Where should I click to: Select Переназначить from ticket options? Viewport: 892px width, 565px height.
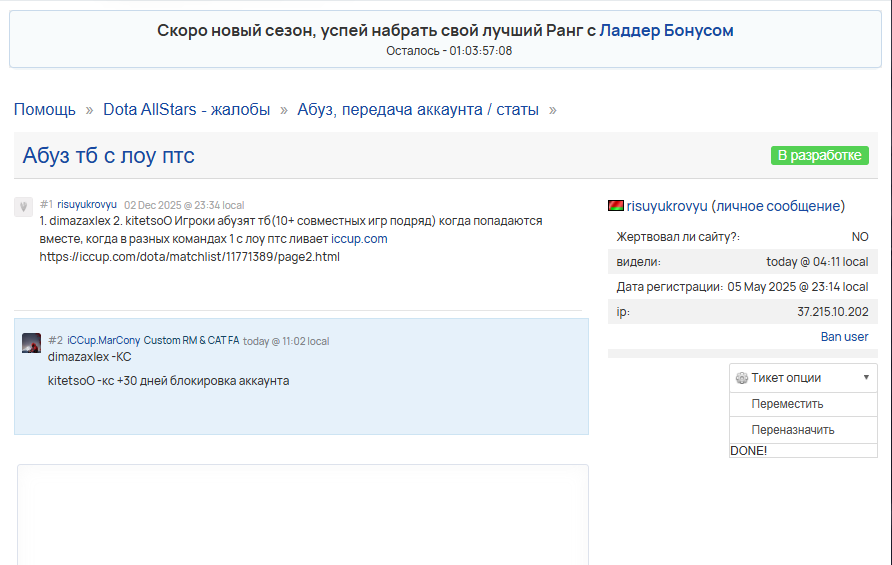click(803, 430)
